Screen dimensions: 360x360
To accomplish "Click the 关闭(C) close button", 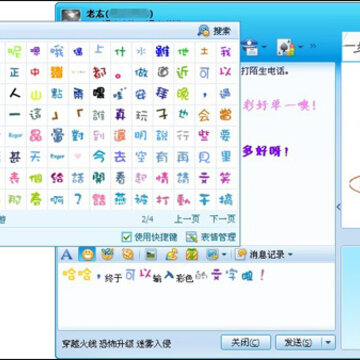I will pyautogui.click(x=246, y=342).
